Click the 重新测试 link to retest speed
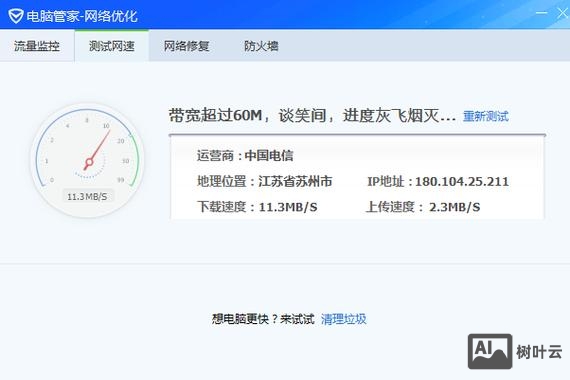 click(486, 116)
